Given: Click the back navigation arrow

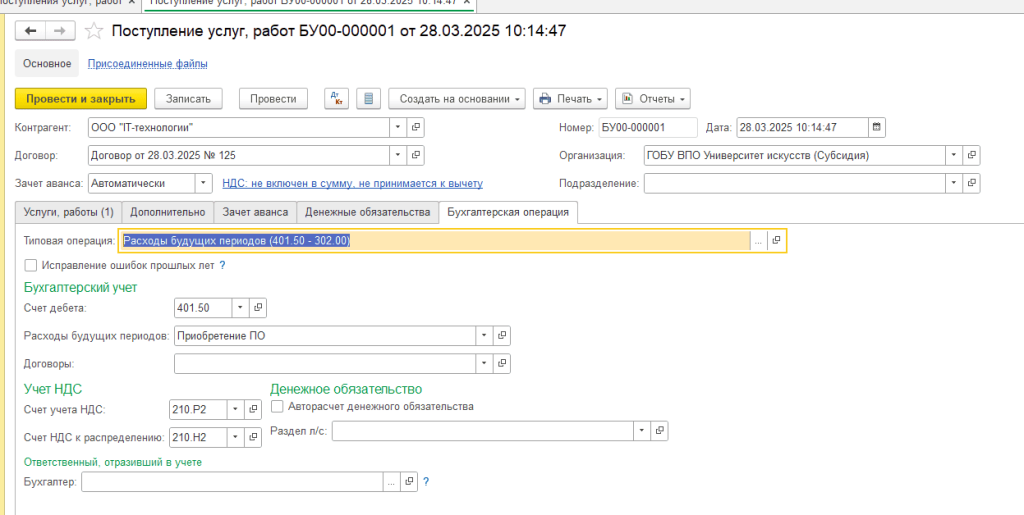Looking at the screenshot, I should tap(30, 31).
